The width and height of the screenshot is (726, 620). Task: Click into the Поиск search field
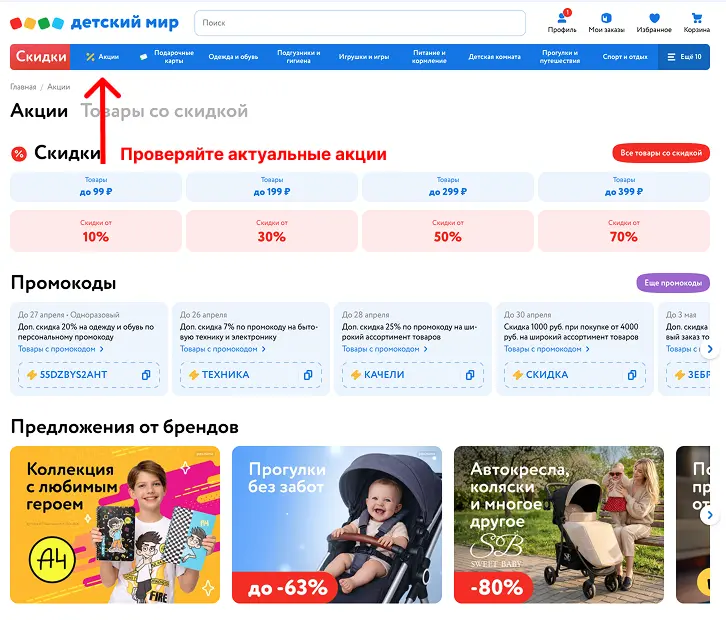pyautogui.click(x=360, y=23)
